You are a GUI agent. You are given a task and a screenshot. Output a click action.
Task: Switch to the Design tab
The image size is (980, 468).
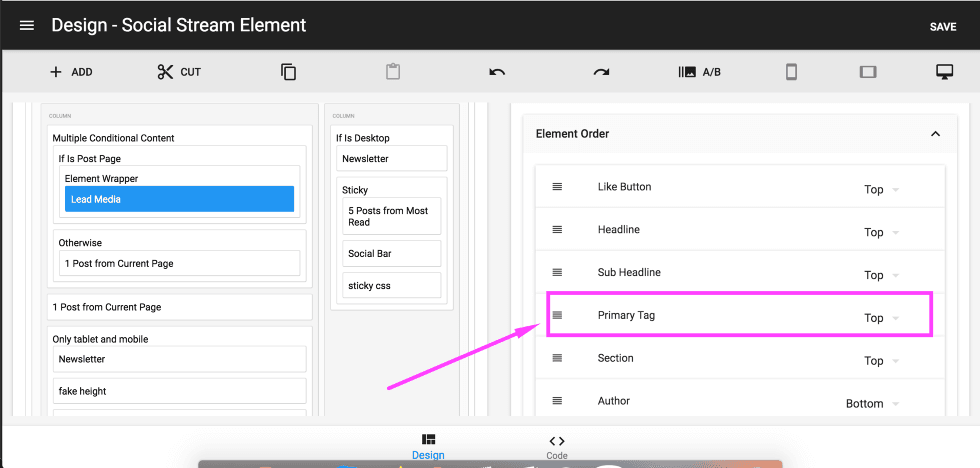tap(428, 446)
